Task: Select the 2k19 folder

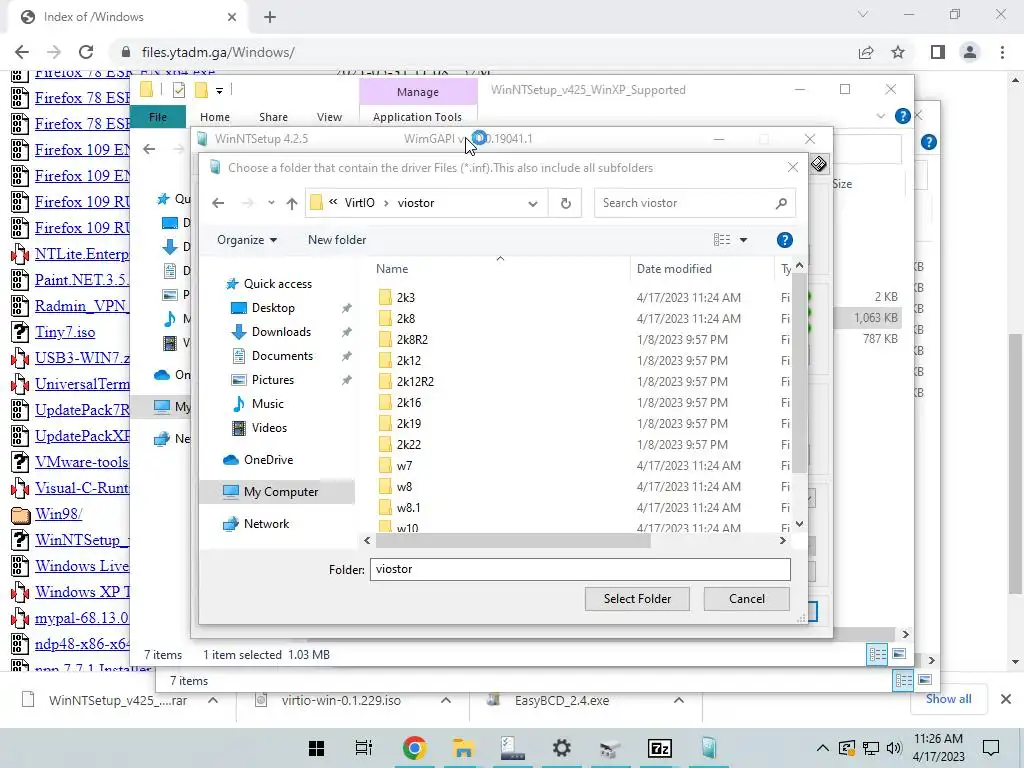Action: 409,424
